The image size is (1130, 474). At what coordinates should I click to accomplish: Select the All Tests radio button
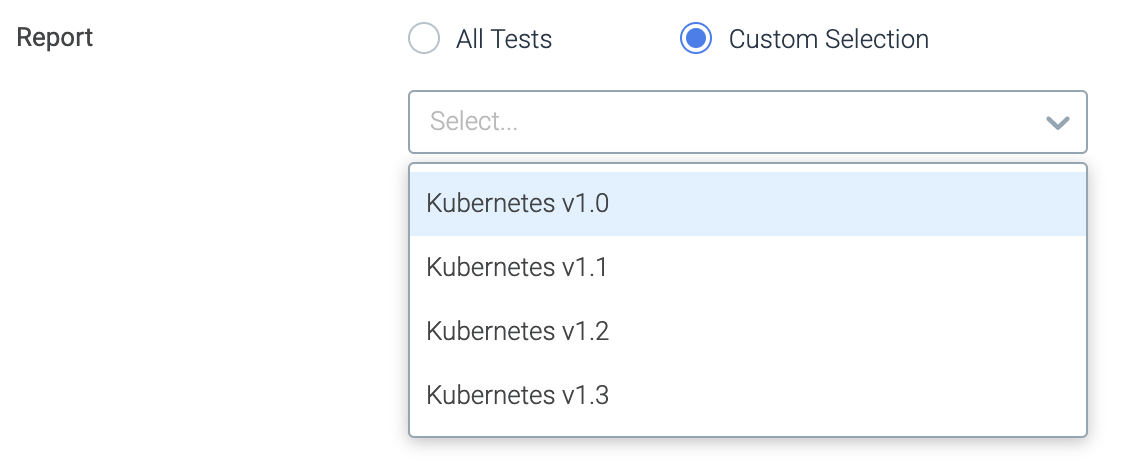[x=424, y=38]
